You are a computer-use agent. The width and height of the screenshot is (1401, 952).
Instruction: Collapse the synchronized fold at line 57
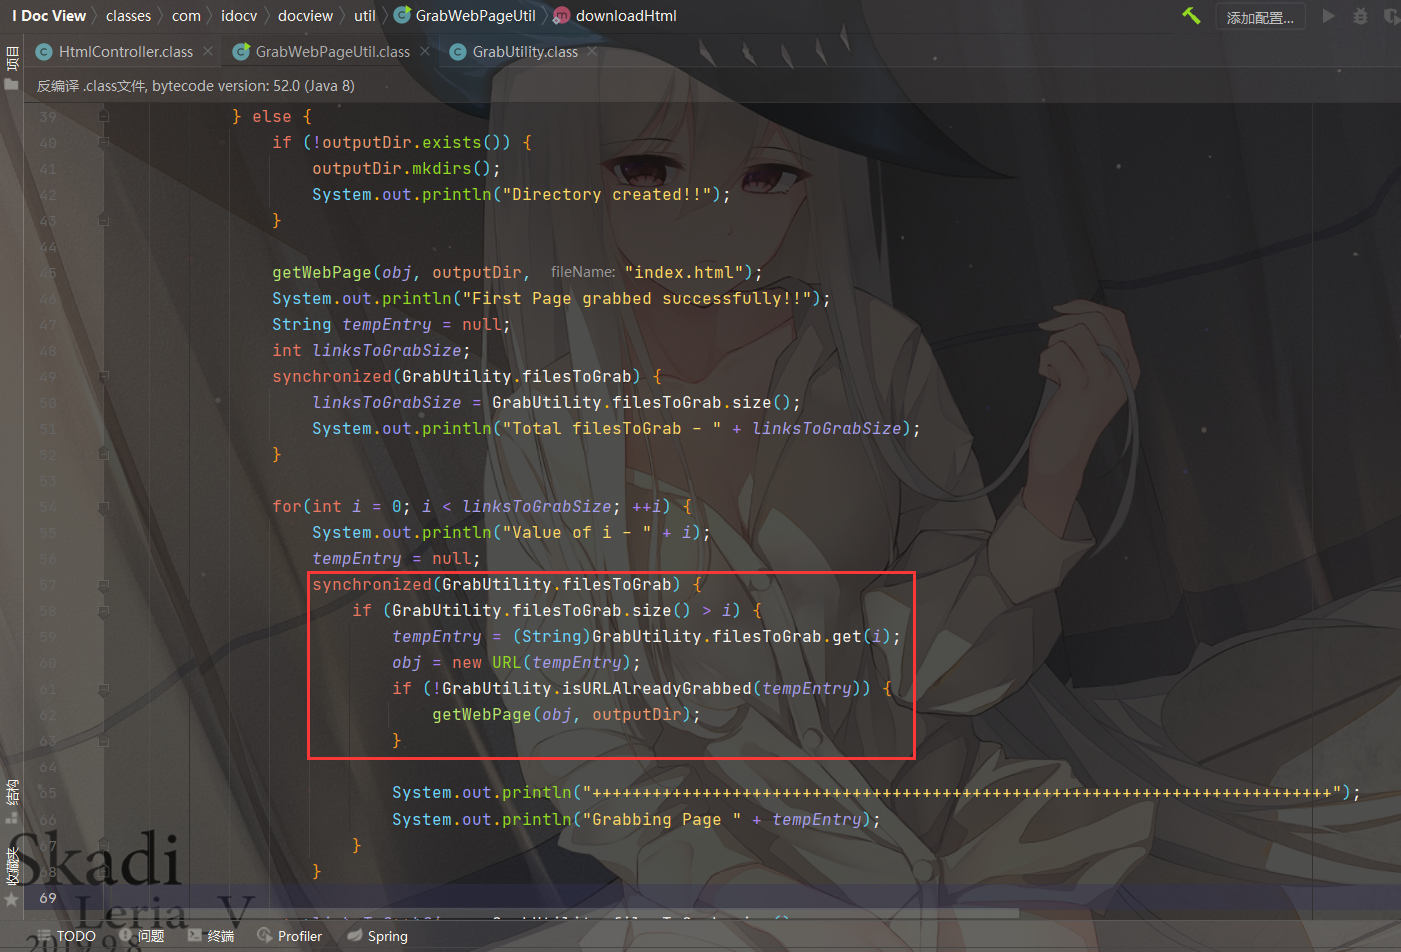[104, 584]
